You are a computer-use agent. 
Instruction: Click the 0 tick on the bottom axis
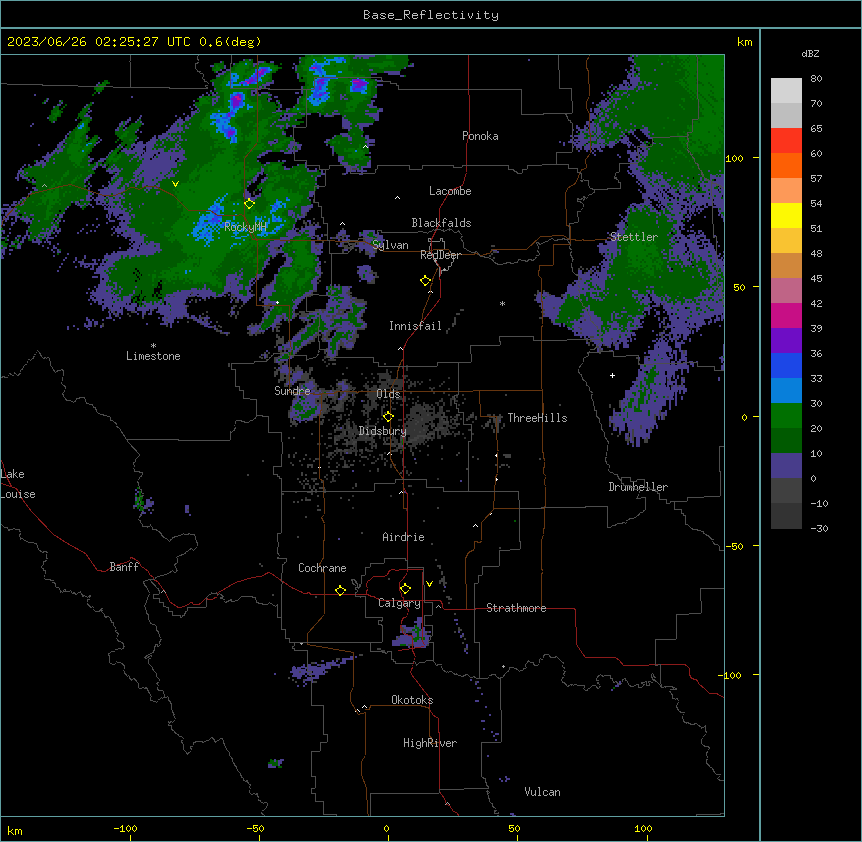pyautogui.click(x=386, y=829)
